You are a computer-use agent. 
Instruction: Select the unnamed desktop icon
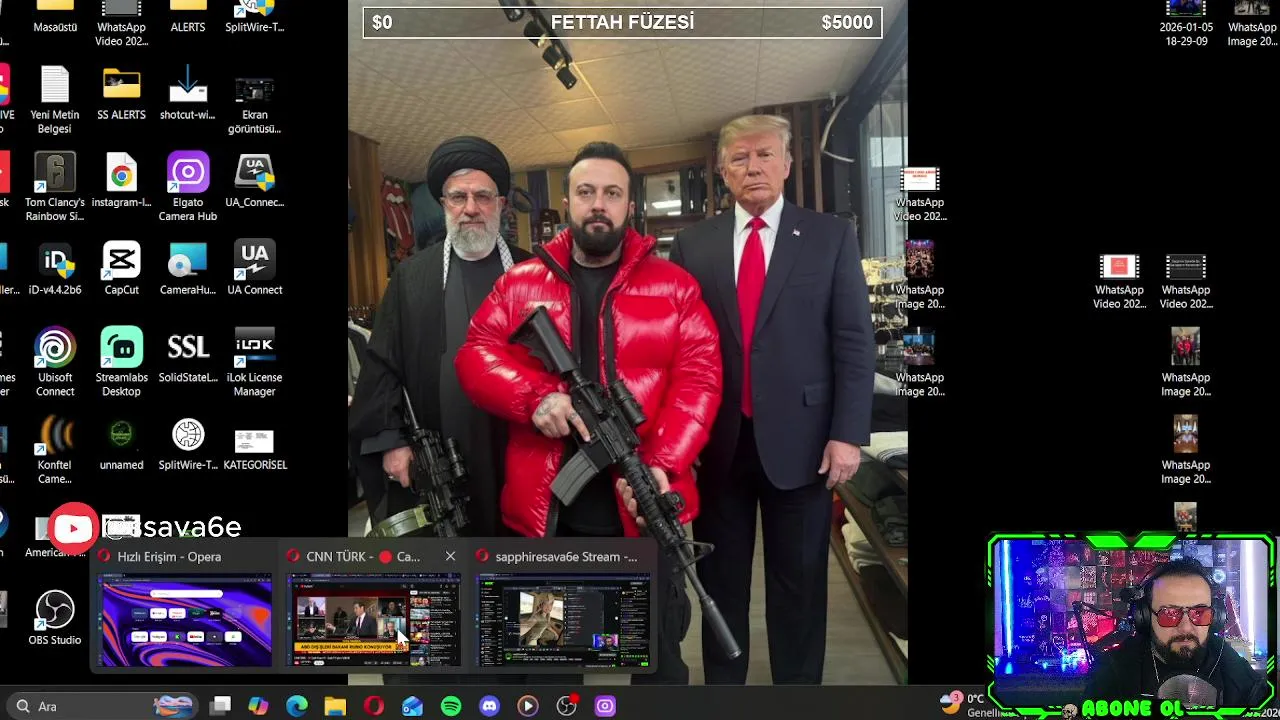pyautogui.click(x=121, y=444)
